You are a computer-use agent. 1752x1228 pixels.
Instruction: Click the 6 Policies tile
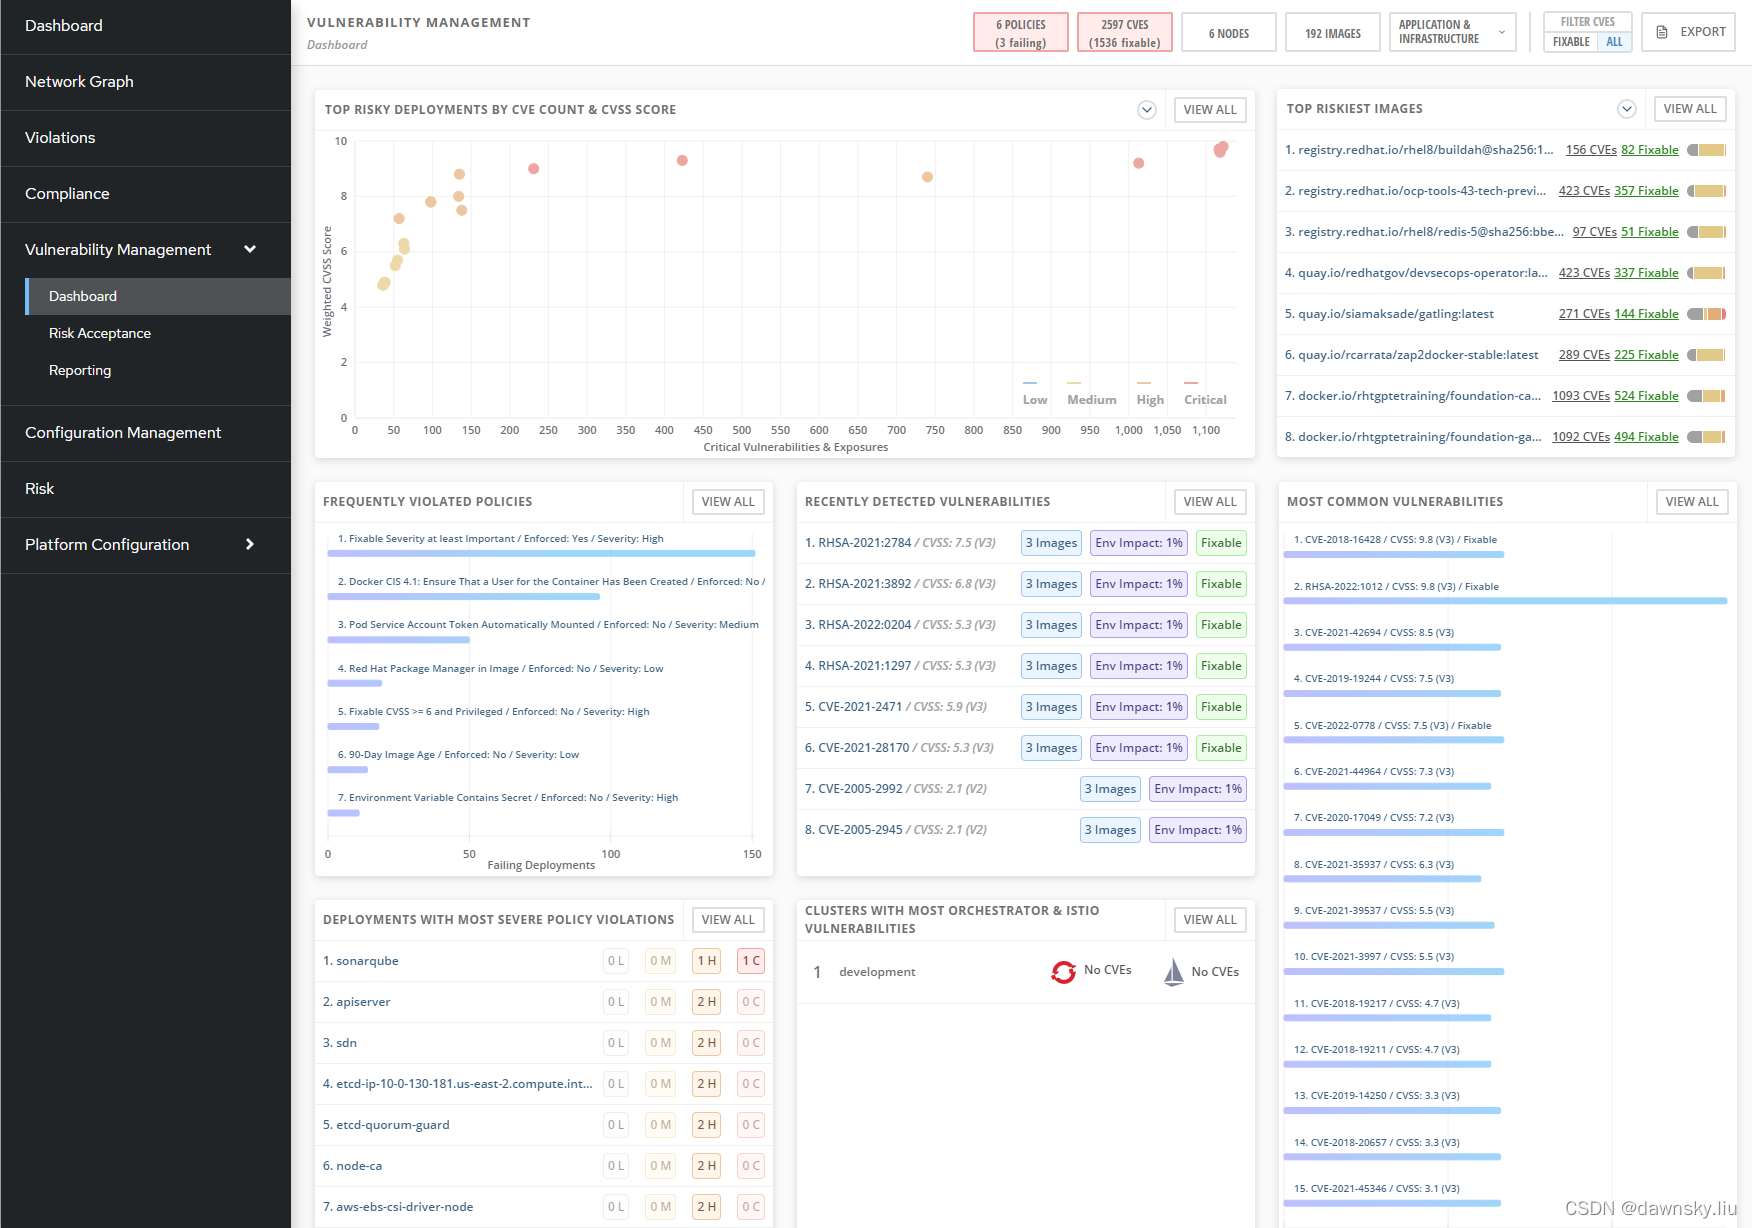(x=1021, y=32)
